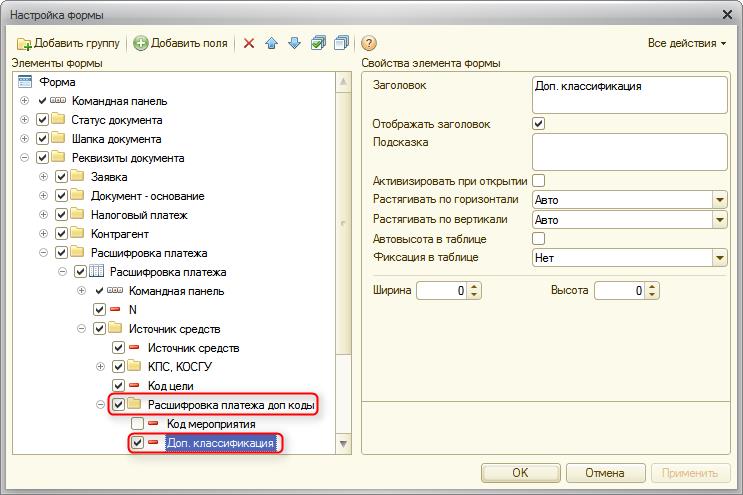The width and height of the screenshot is (743, 495).
Task: Select the Источник средств field row
Action: click(193, 348)
